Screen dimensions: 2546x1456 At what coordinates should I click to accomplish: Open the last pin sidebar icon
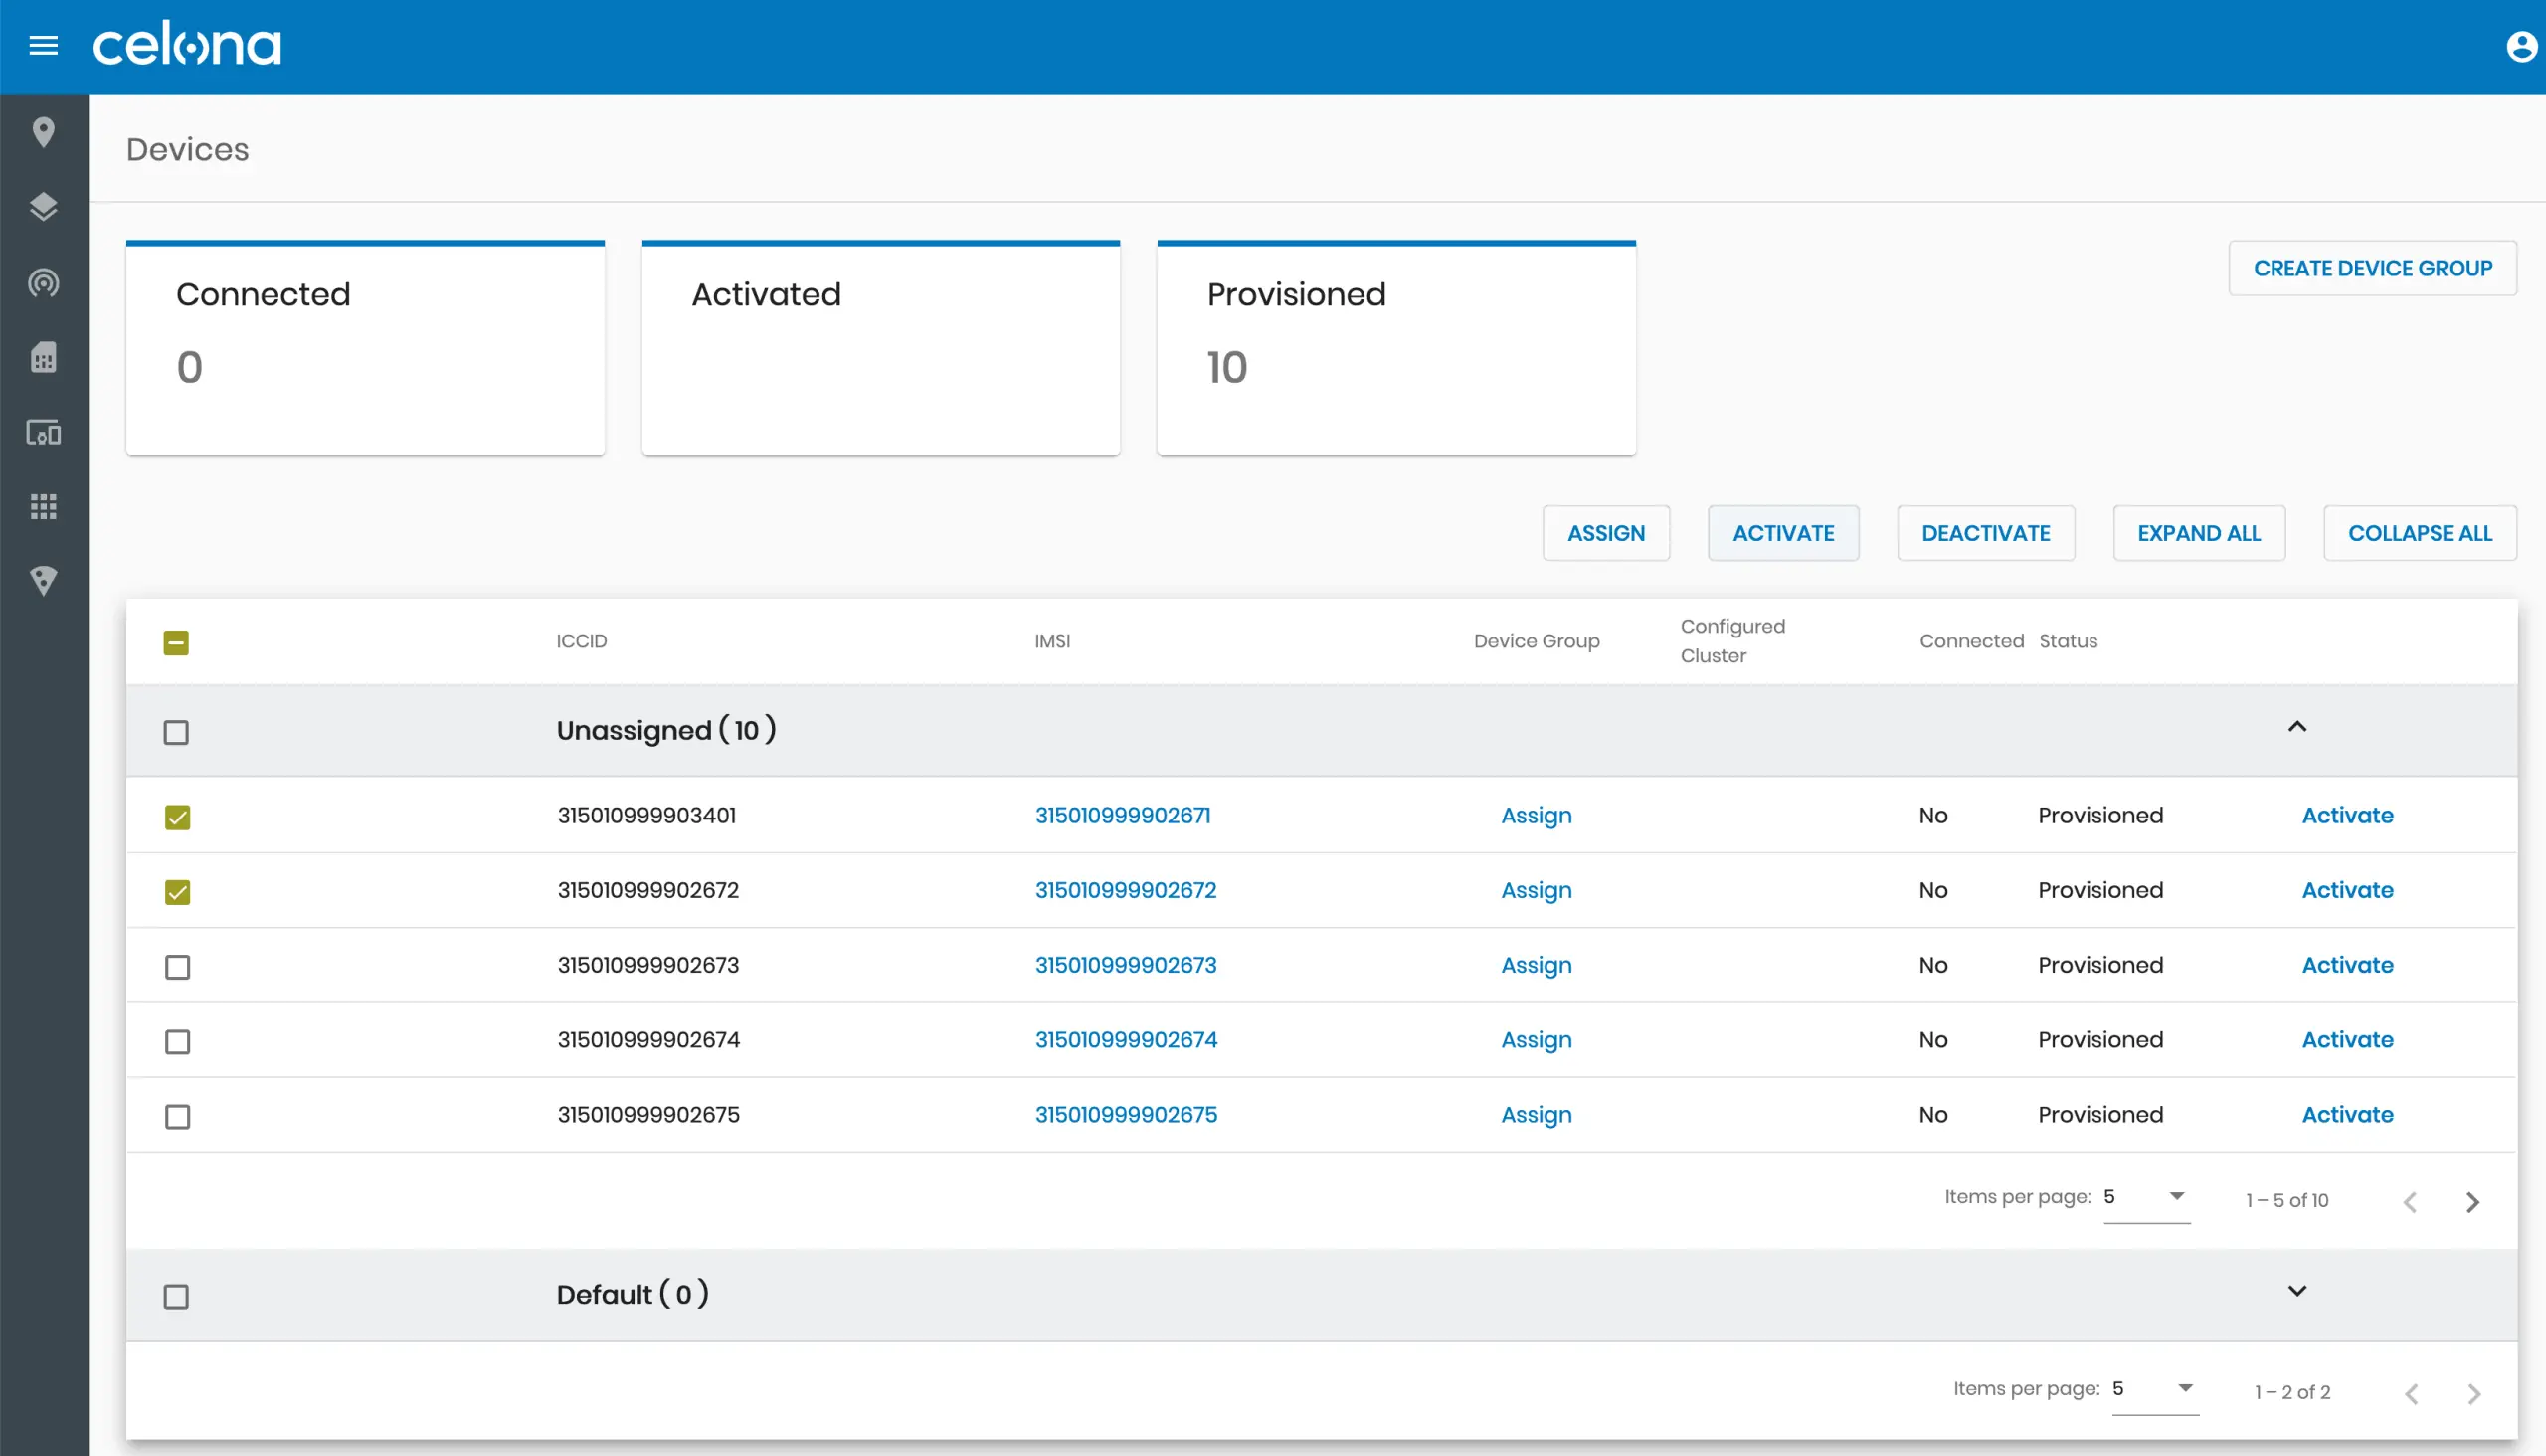pos(43,581)
